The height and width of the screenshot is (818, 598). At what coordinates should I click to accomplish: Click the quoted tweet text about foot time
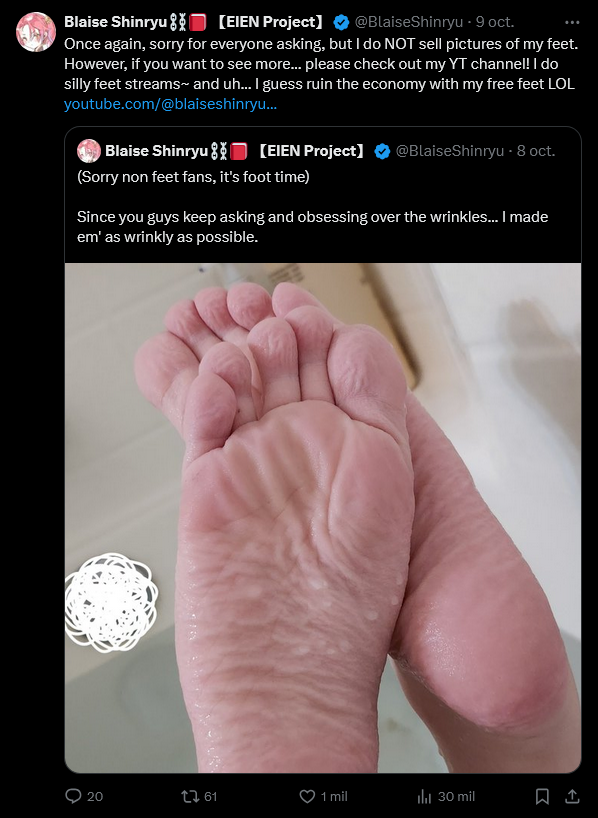click(193, 177)
